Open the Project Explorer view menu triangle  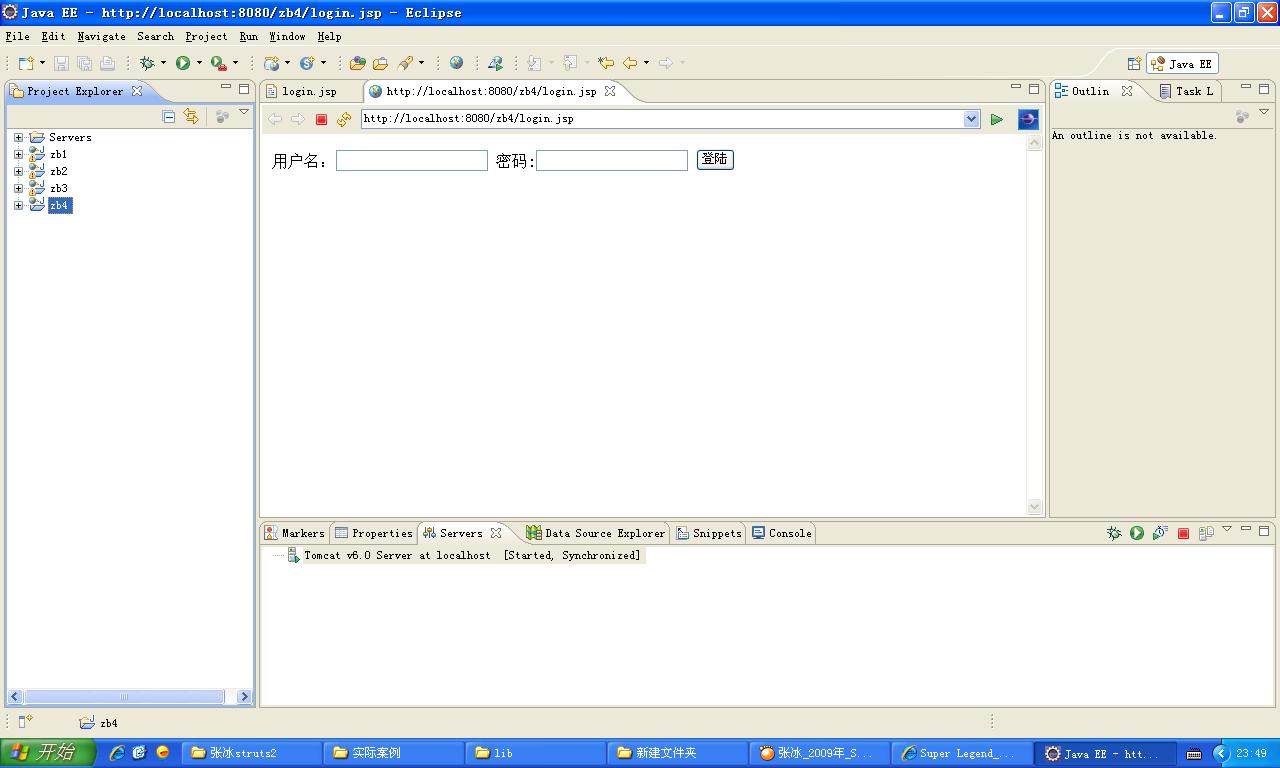(244, 112)
